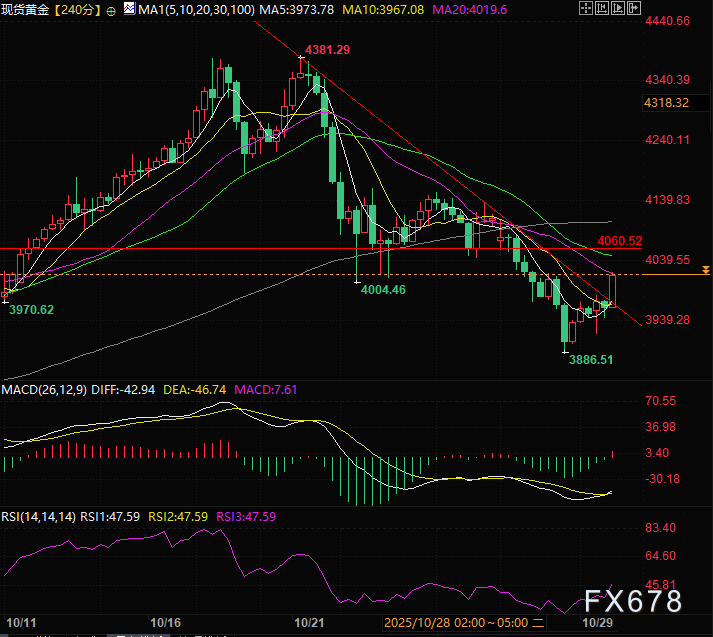The height and width of the screenshot is (637, 713).
Task: Click the MA5:3973.78 legend value
Action: click(x=298, y=9)
